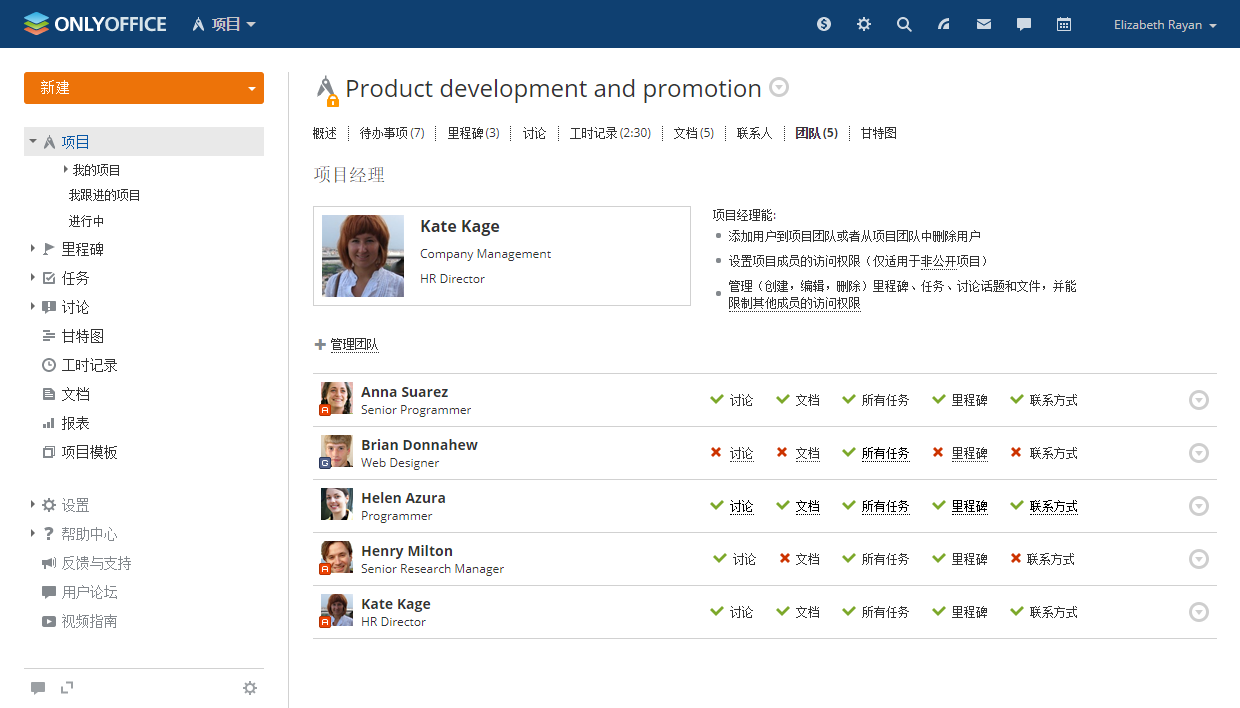Open the 里程碑 (3) tab

tap(473, 133)
